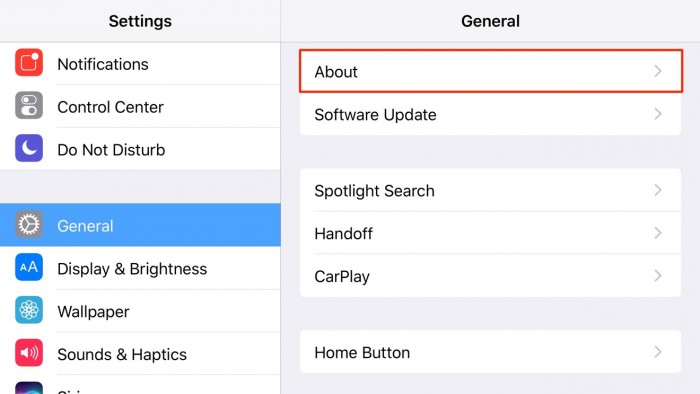Tap the Wallpaper flower icon
Image resolution: width=700 pixels, height=394 pixels.
29,310
